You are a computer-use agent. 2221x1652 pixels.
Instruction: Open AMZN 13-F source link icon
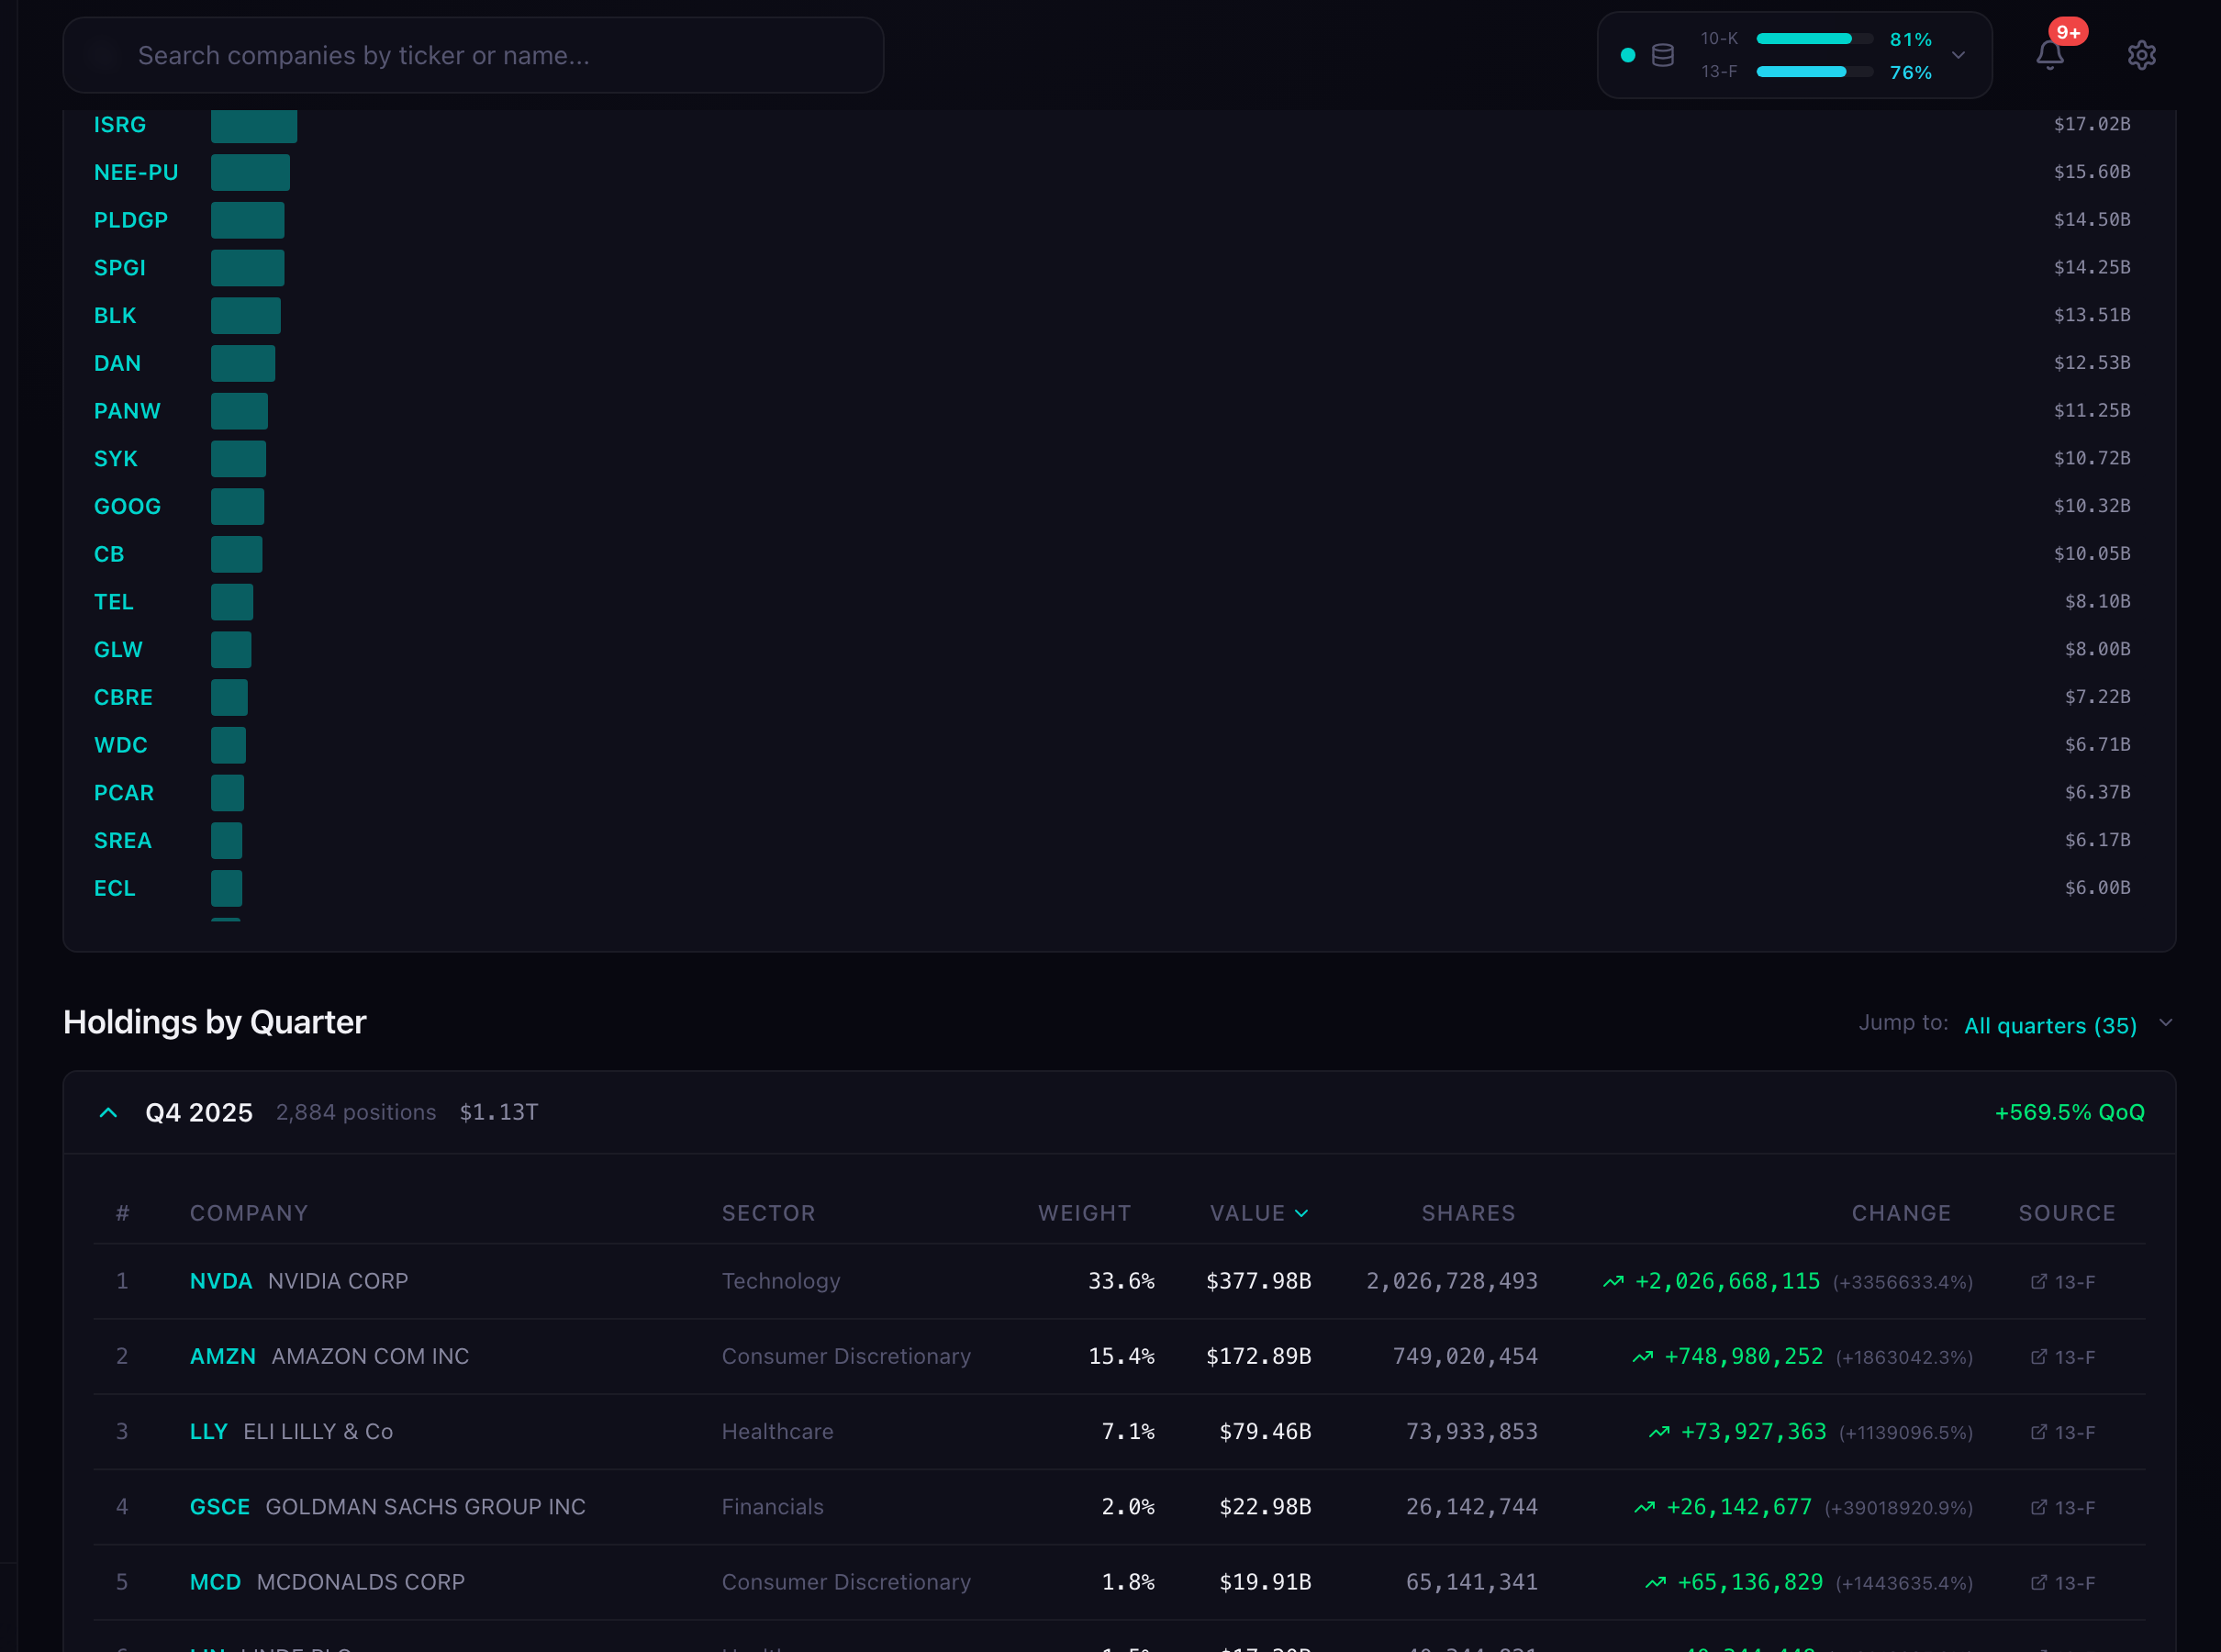tap(2038, 1356)
